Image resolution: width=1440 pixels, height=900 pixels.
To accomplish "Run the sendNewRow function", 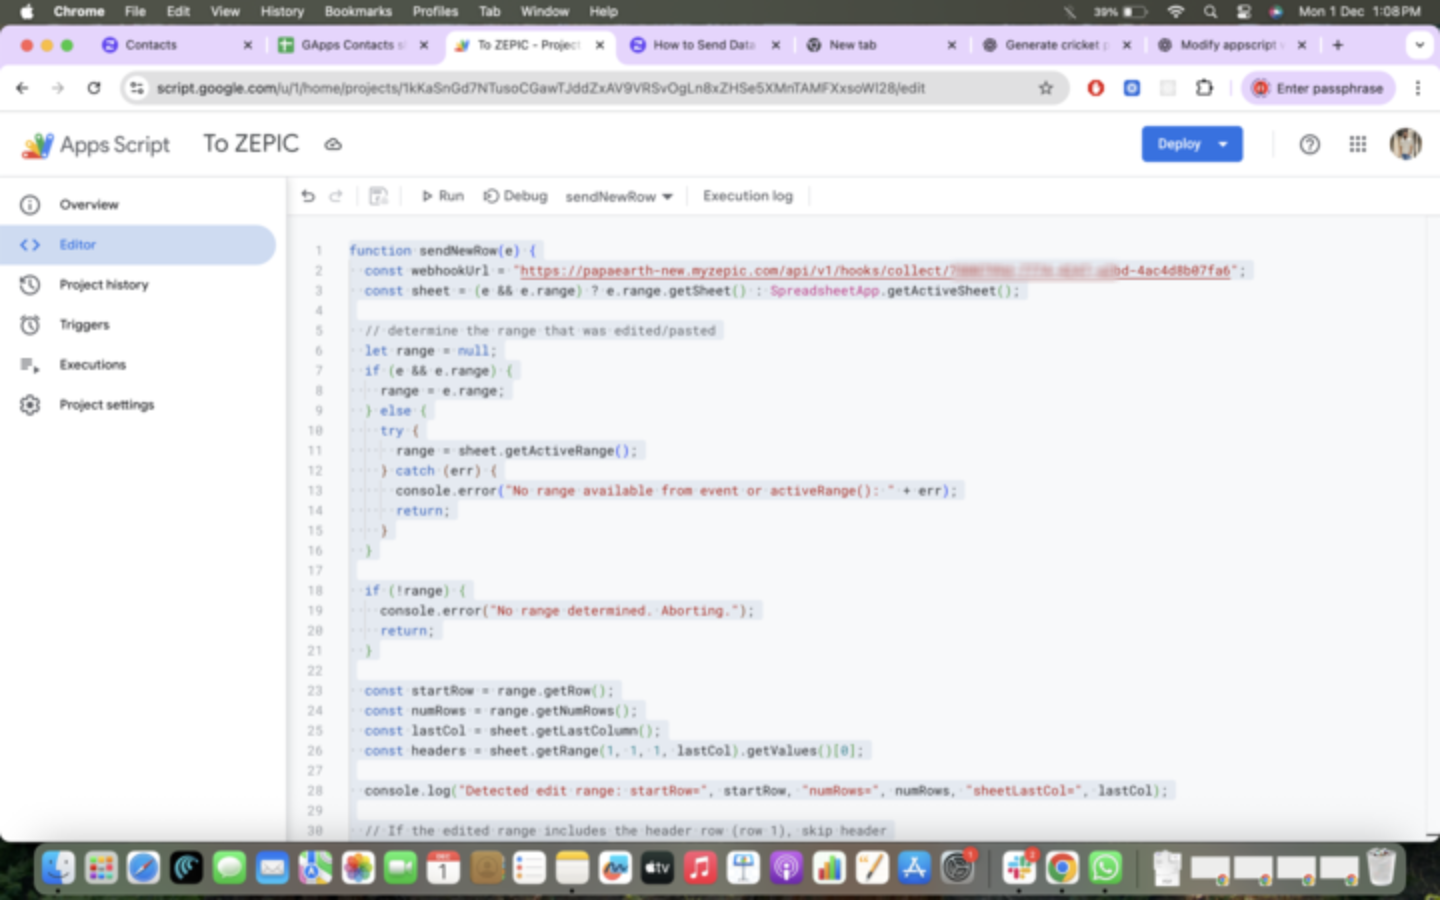I will pyautogui.click(x=442, y=196).
